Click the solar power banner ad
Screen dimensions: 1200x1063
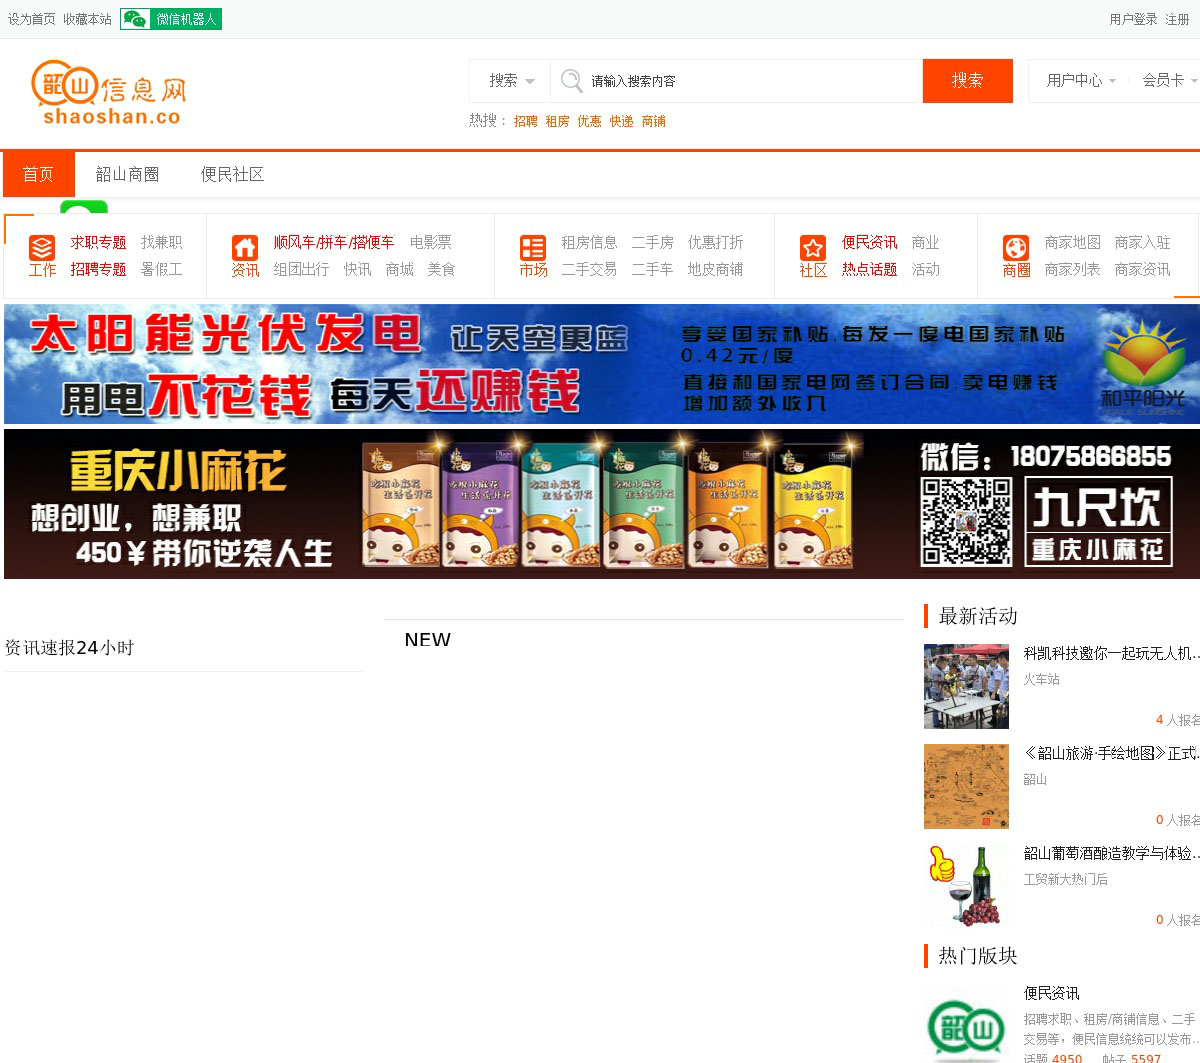[601, 364]
